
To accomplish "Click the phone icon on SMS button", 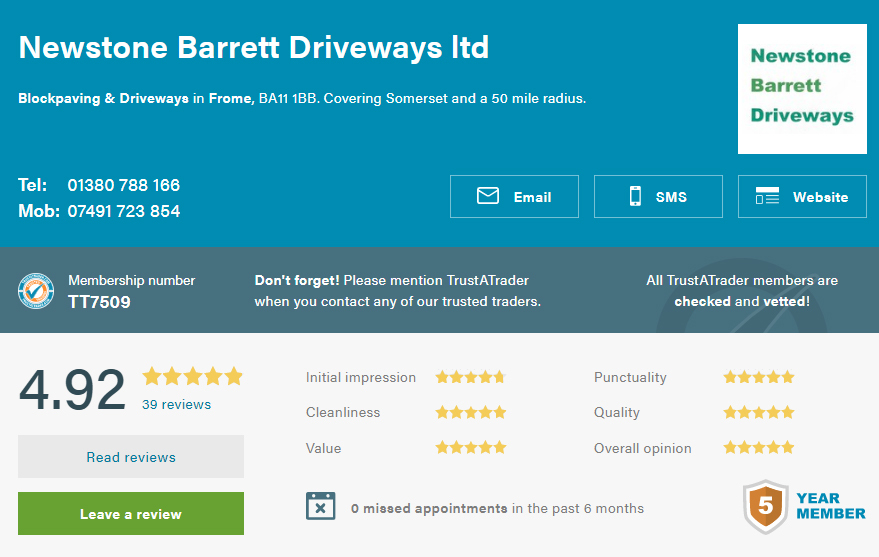I will coord(635,196).
